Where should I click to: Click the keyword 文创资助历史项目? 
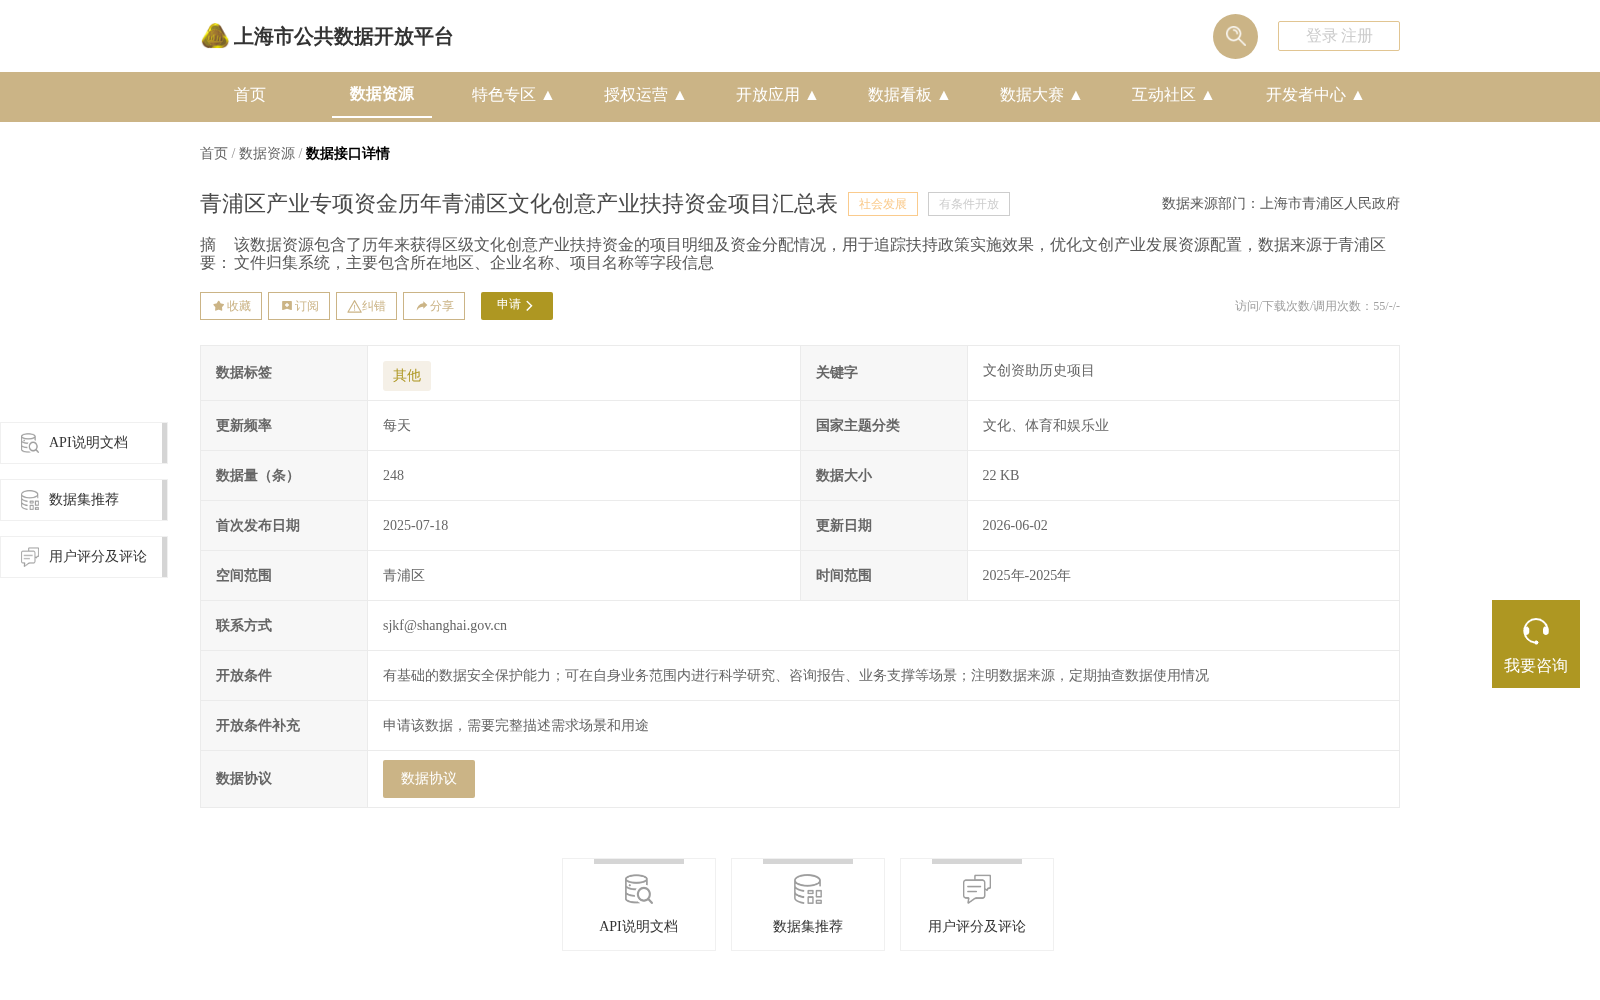pyautogui.click(x=1039, y=371)
